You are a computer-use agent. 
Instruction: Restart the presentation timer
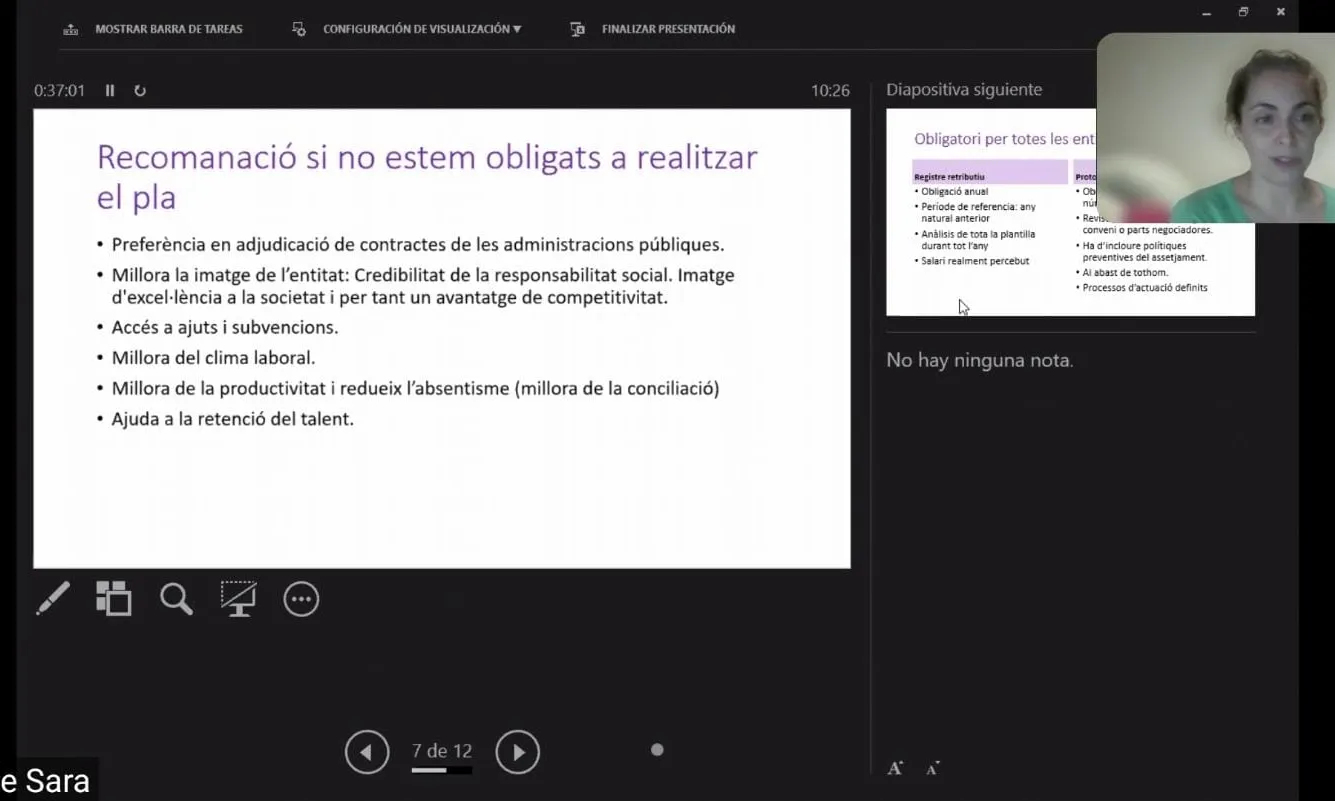140,90
